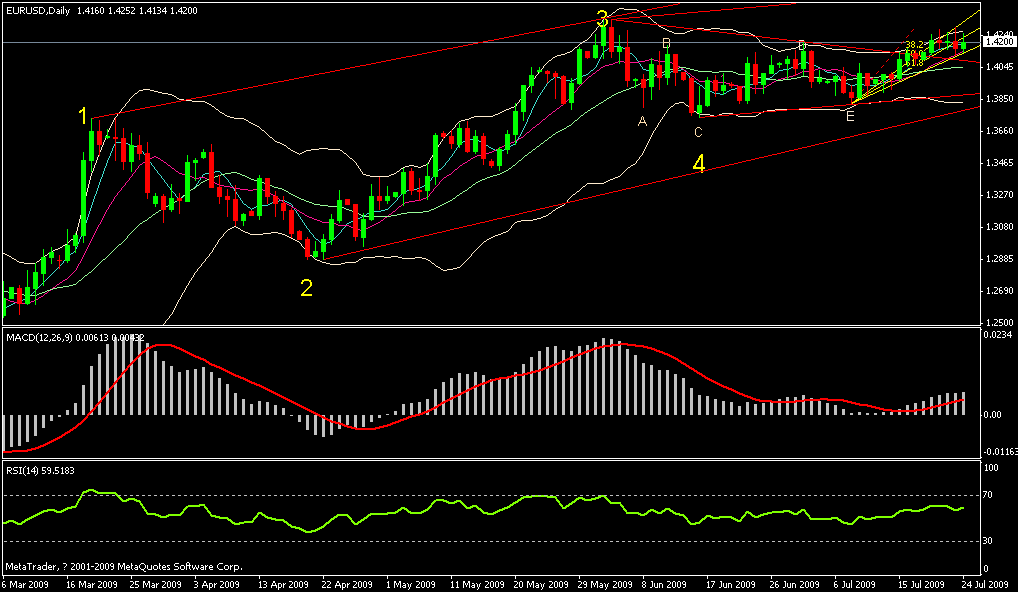
Task: Click the 15 Jul 2009 date label
Action: point(923,584)
